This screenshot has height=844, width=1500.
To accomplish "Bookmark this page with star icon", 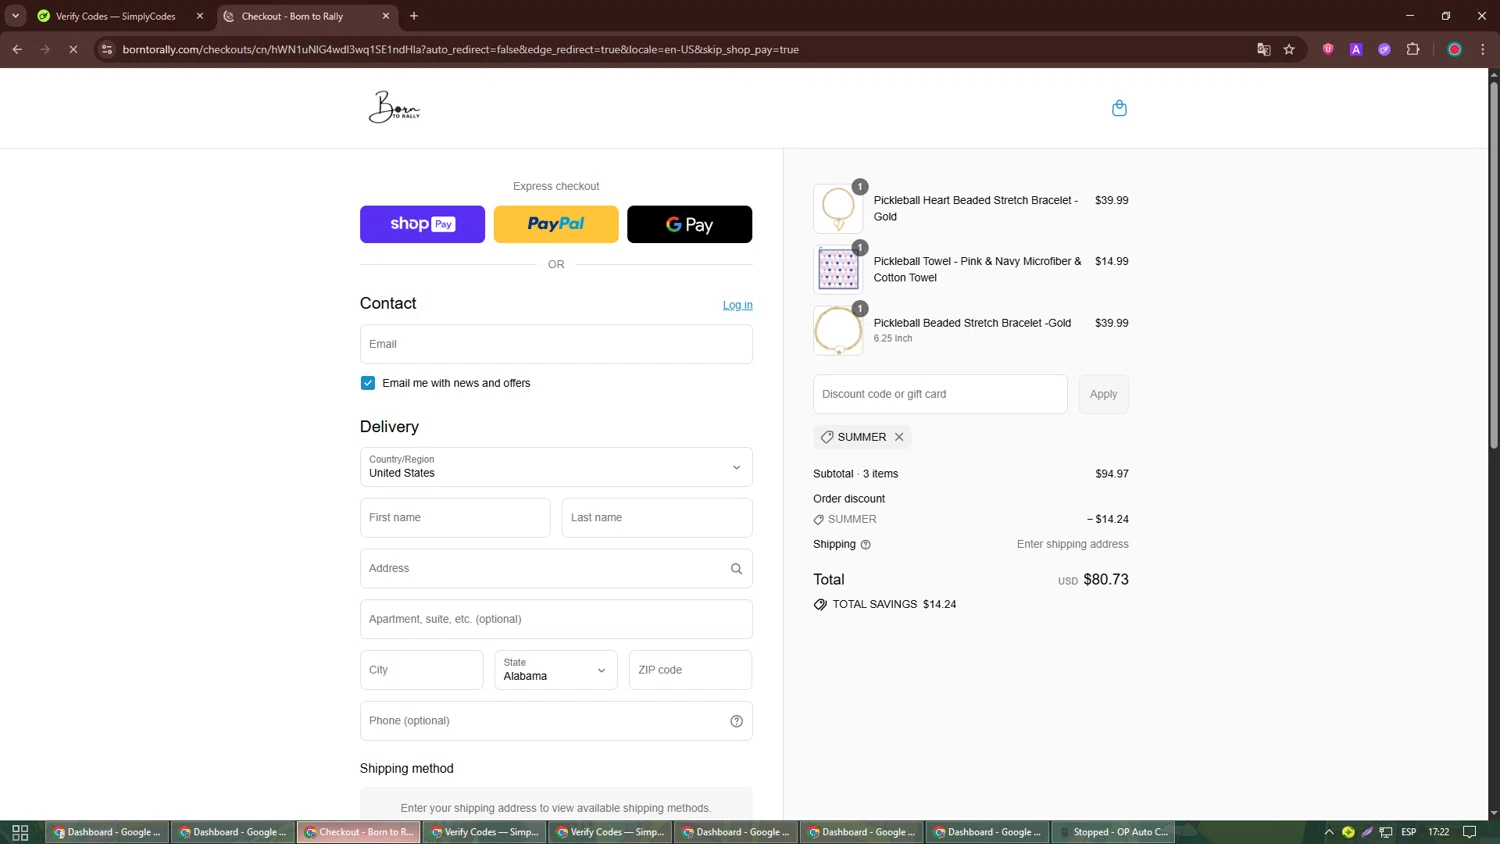I will click(1289, 49).
